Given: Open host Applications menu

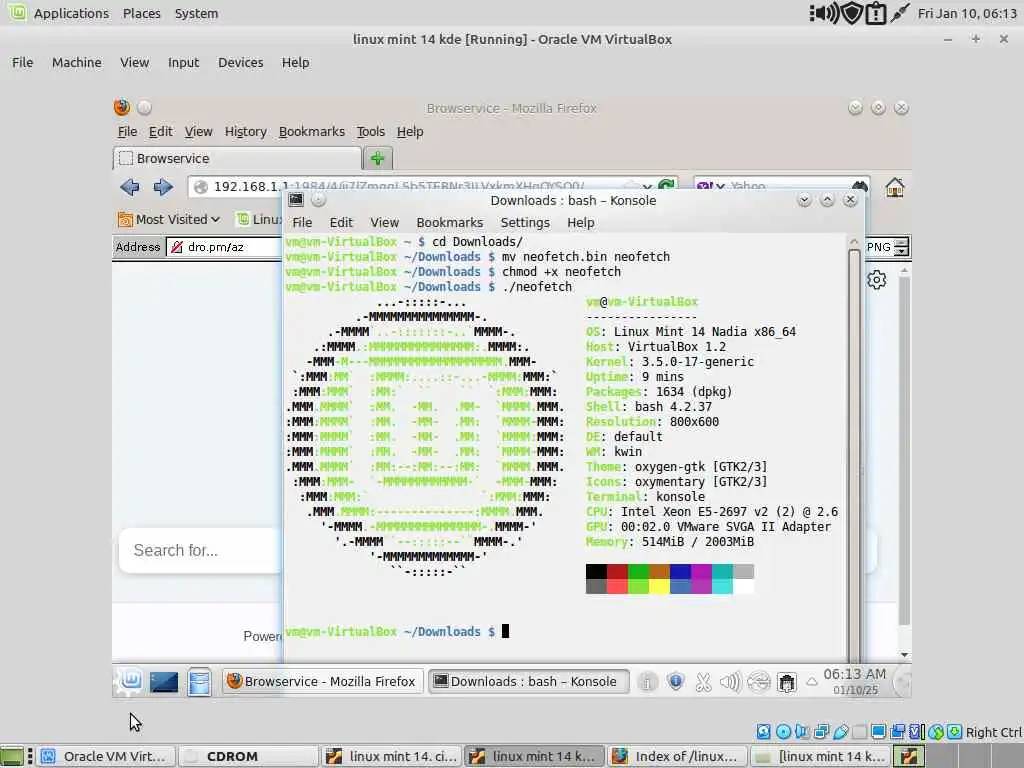Looking at the screenshot, I should [71, 13].
